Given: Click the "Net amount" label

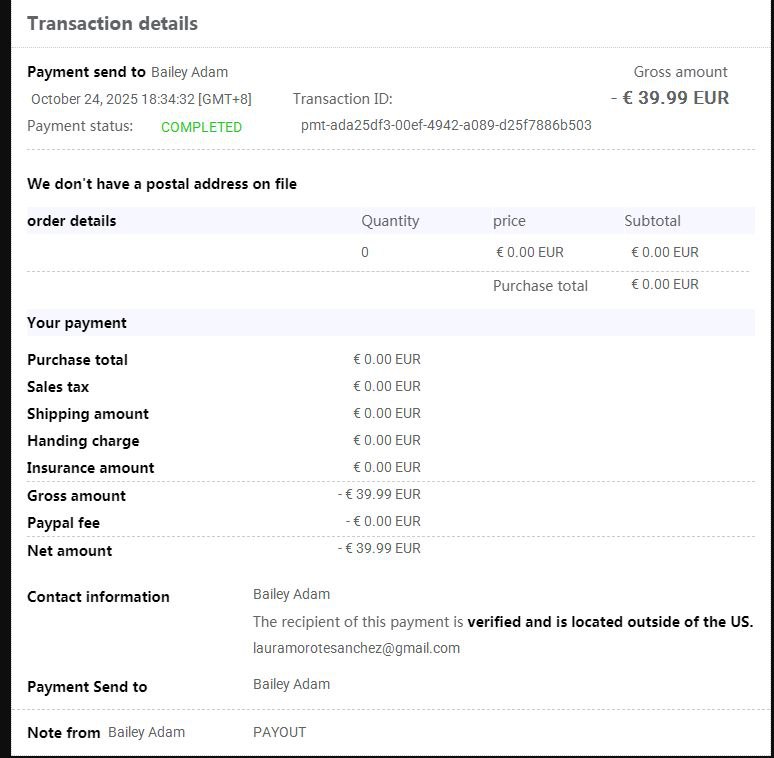Looking at the screenshot, I should 69,551.
